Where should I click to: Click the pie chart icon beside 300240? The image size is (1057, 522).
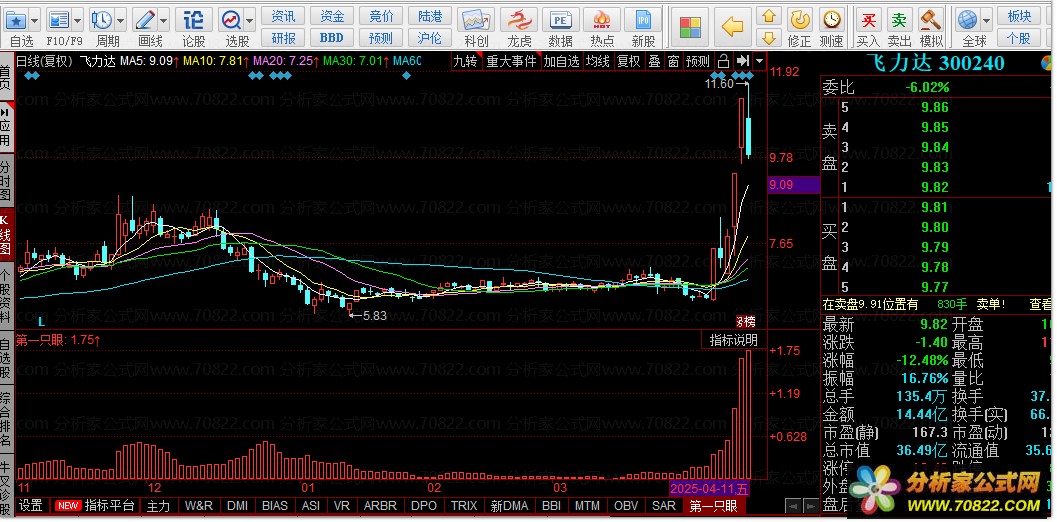point(1048,63)
